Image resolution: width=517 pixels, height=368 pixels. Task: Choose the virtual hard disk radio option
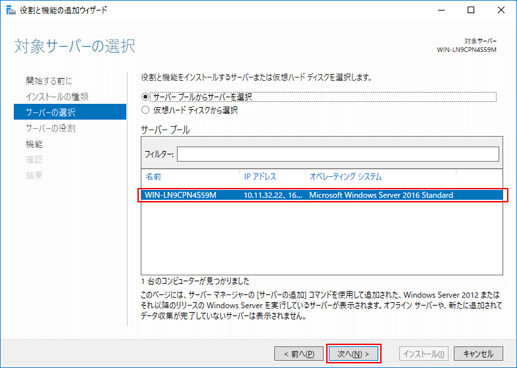tap(145, 110)
